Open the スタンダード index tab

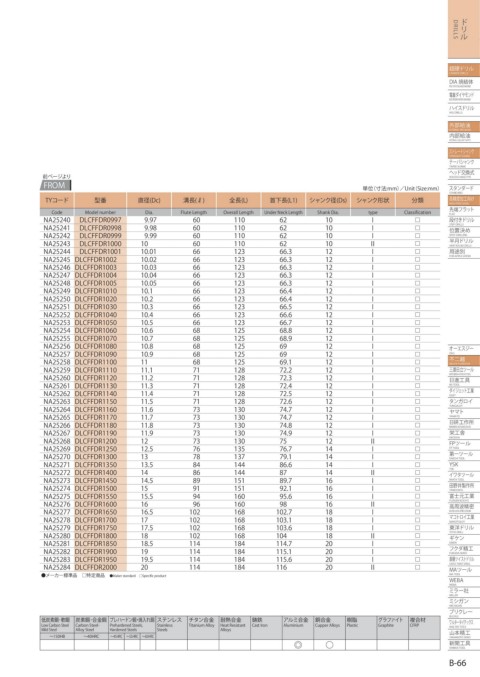(x=464, y=190)
